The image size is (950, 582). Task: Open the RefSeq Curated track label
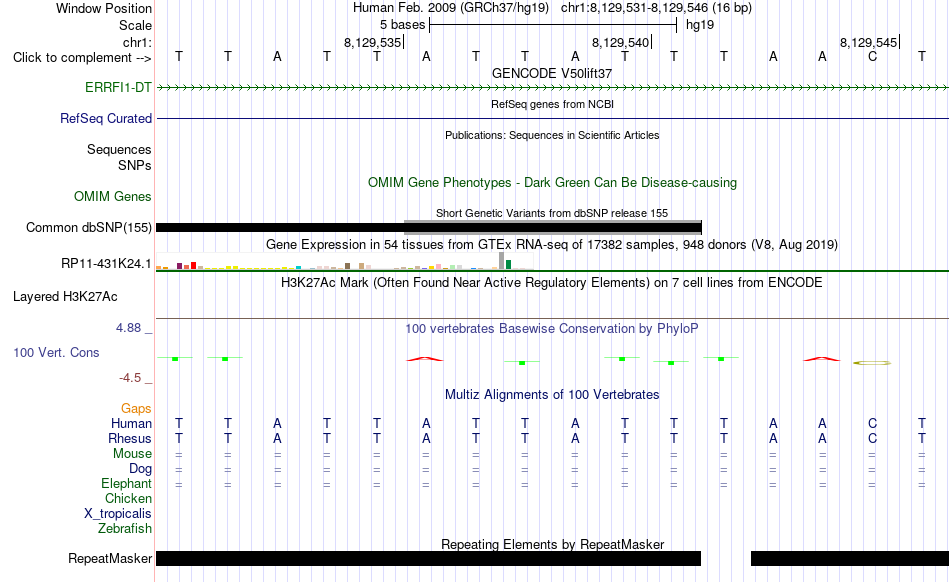pos(105,118)
